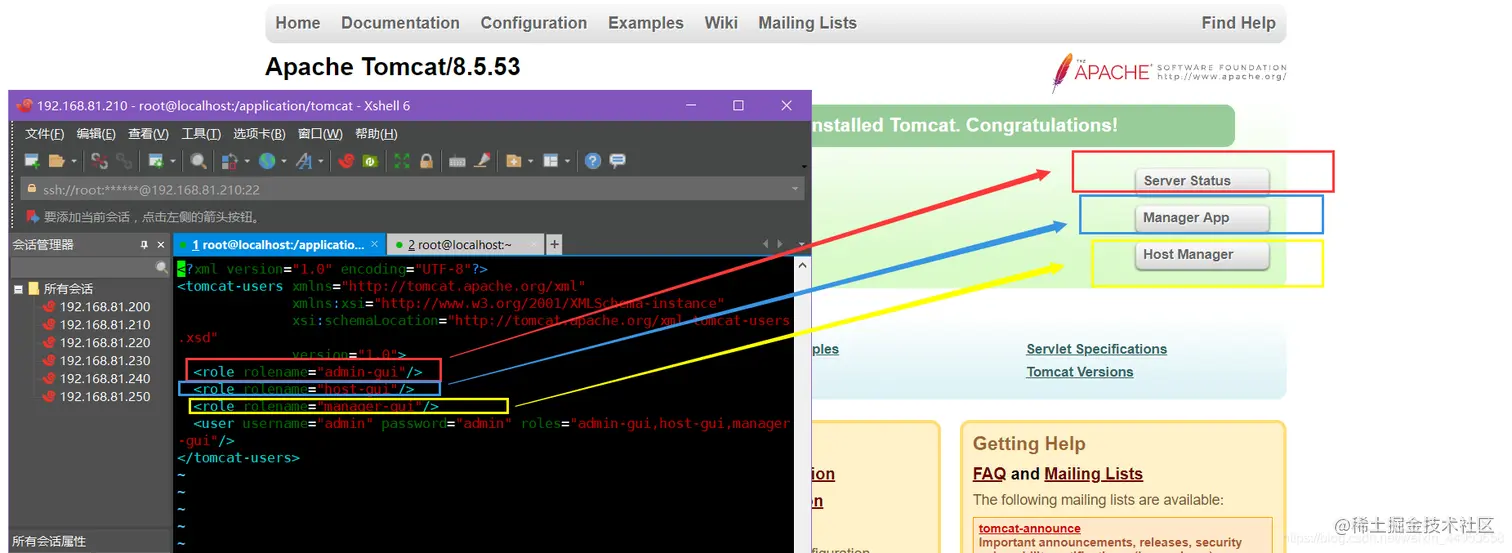Select session 192.168.81.250
This screenshot has width=1512, height=553.
coord(104,397)
